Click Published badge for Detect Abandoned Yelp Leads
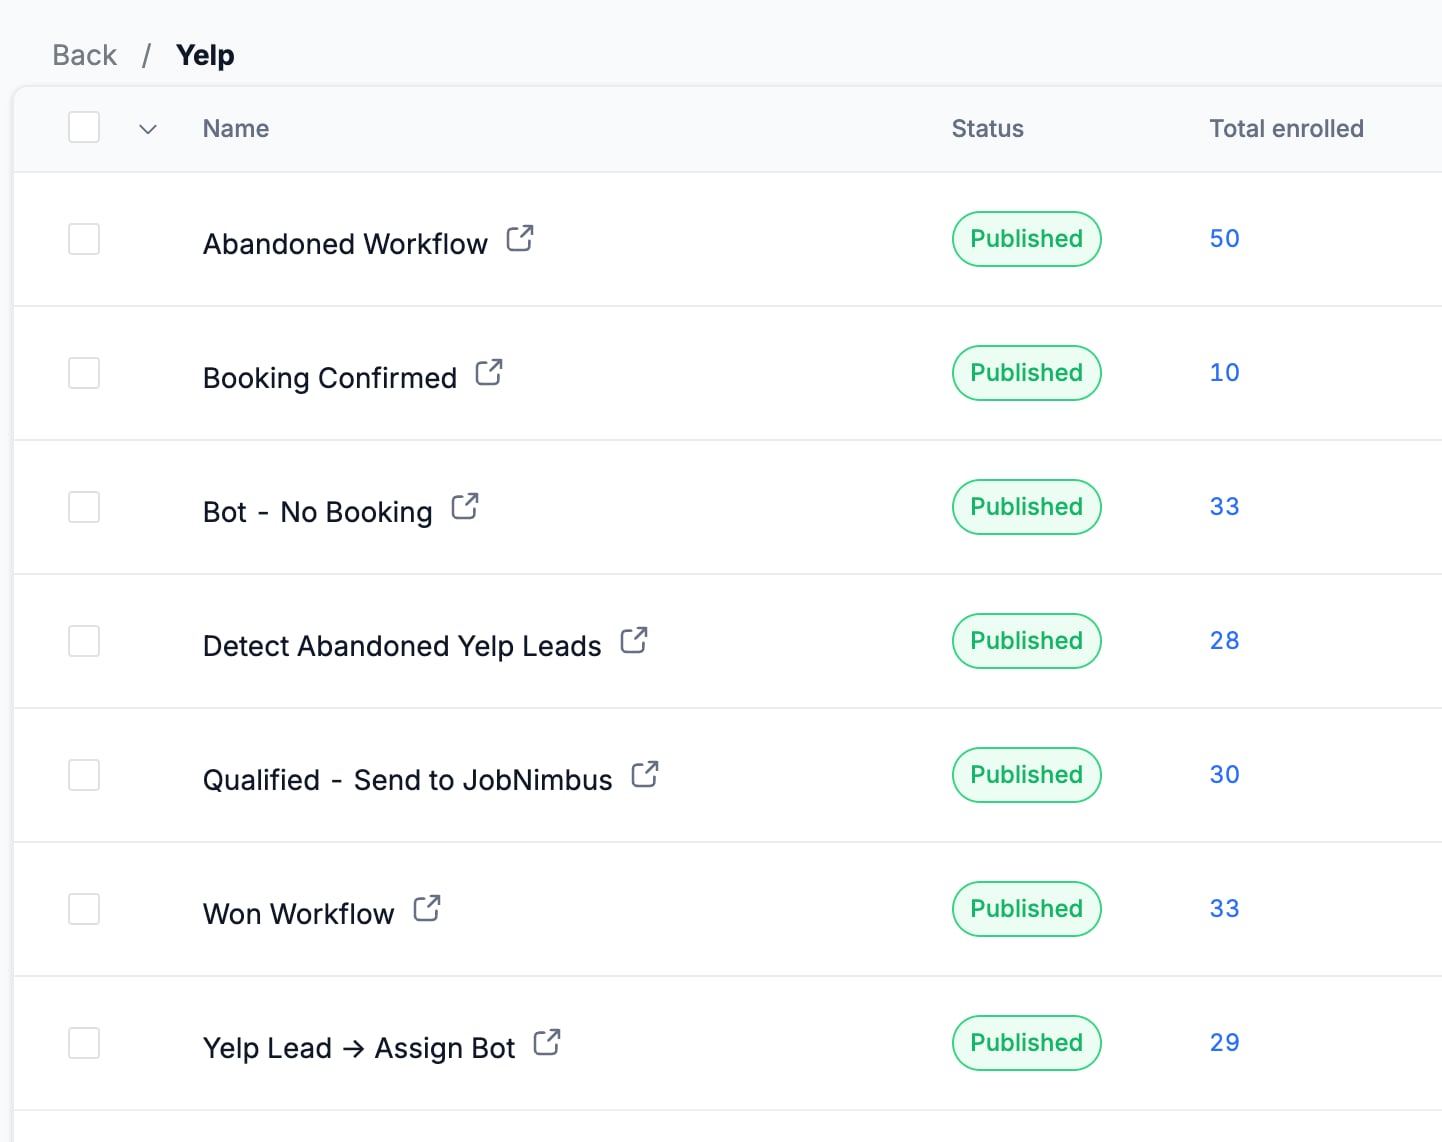Screen dimensions: 1442x1142 1027,641
